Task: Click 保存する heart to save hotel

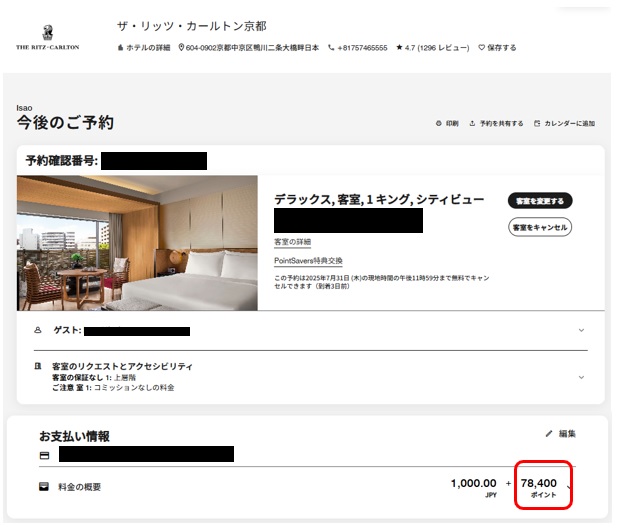Action: point(497,48)
